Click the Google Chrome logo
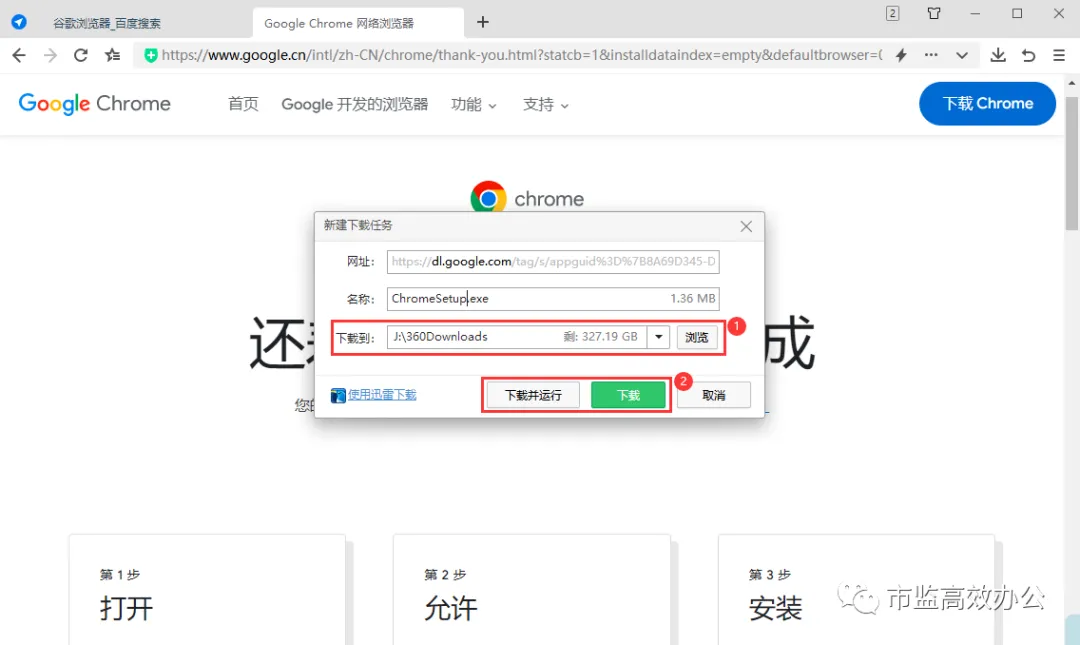 tap(94, 103)
